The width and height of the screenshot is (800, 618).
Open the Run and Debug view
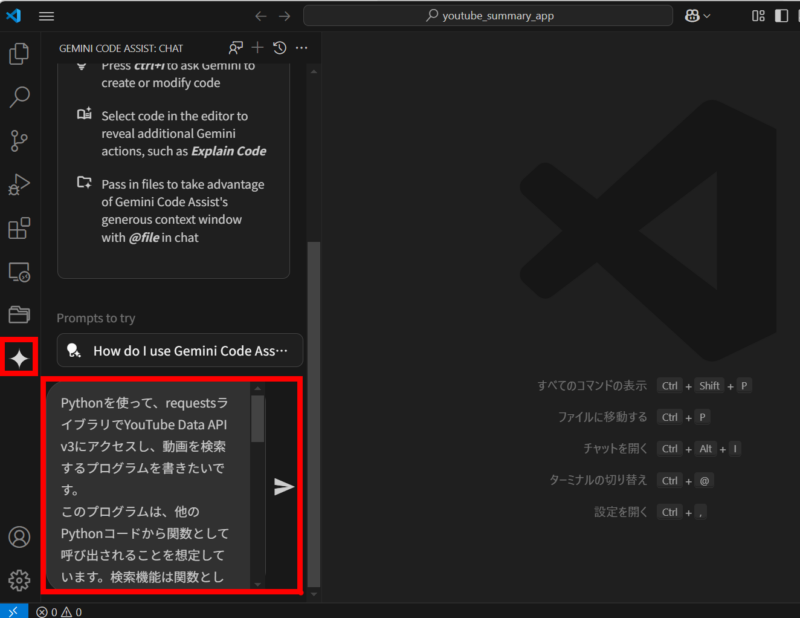[x=19, y=184]
